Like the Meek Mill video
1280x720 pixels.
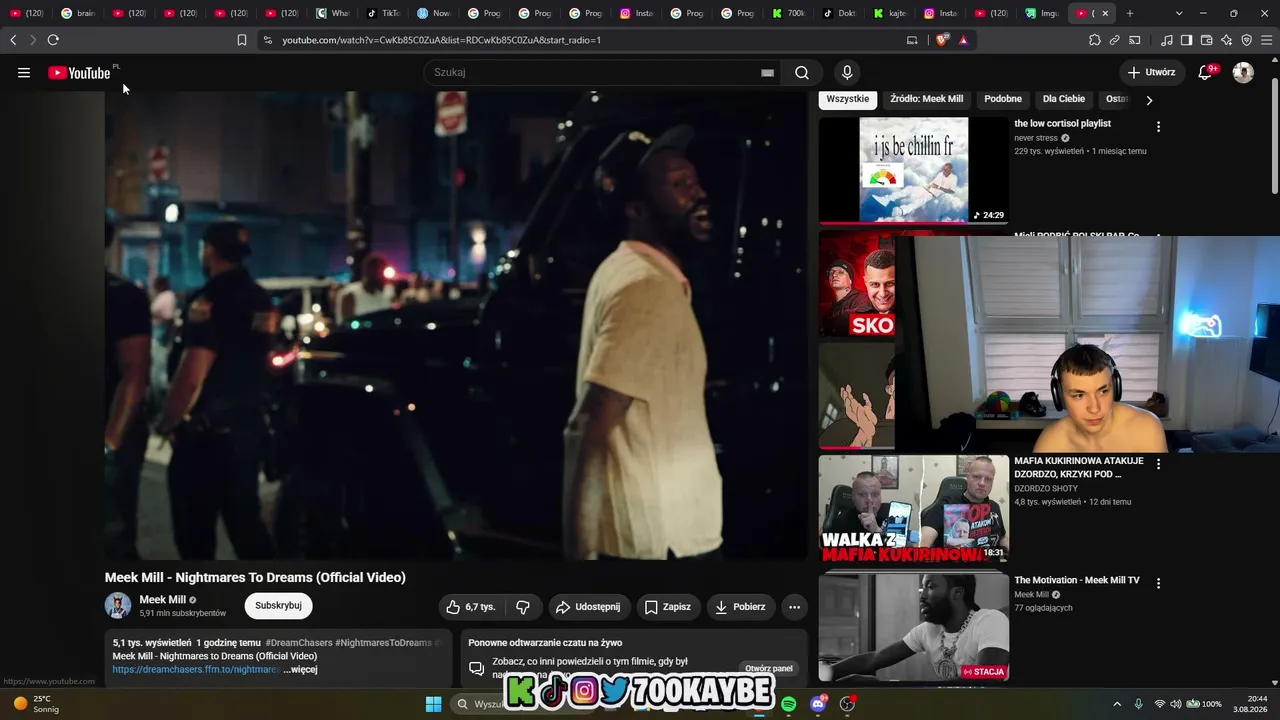tap(470, 607)
